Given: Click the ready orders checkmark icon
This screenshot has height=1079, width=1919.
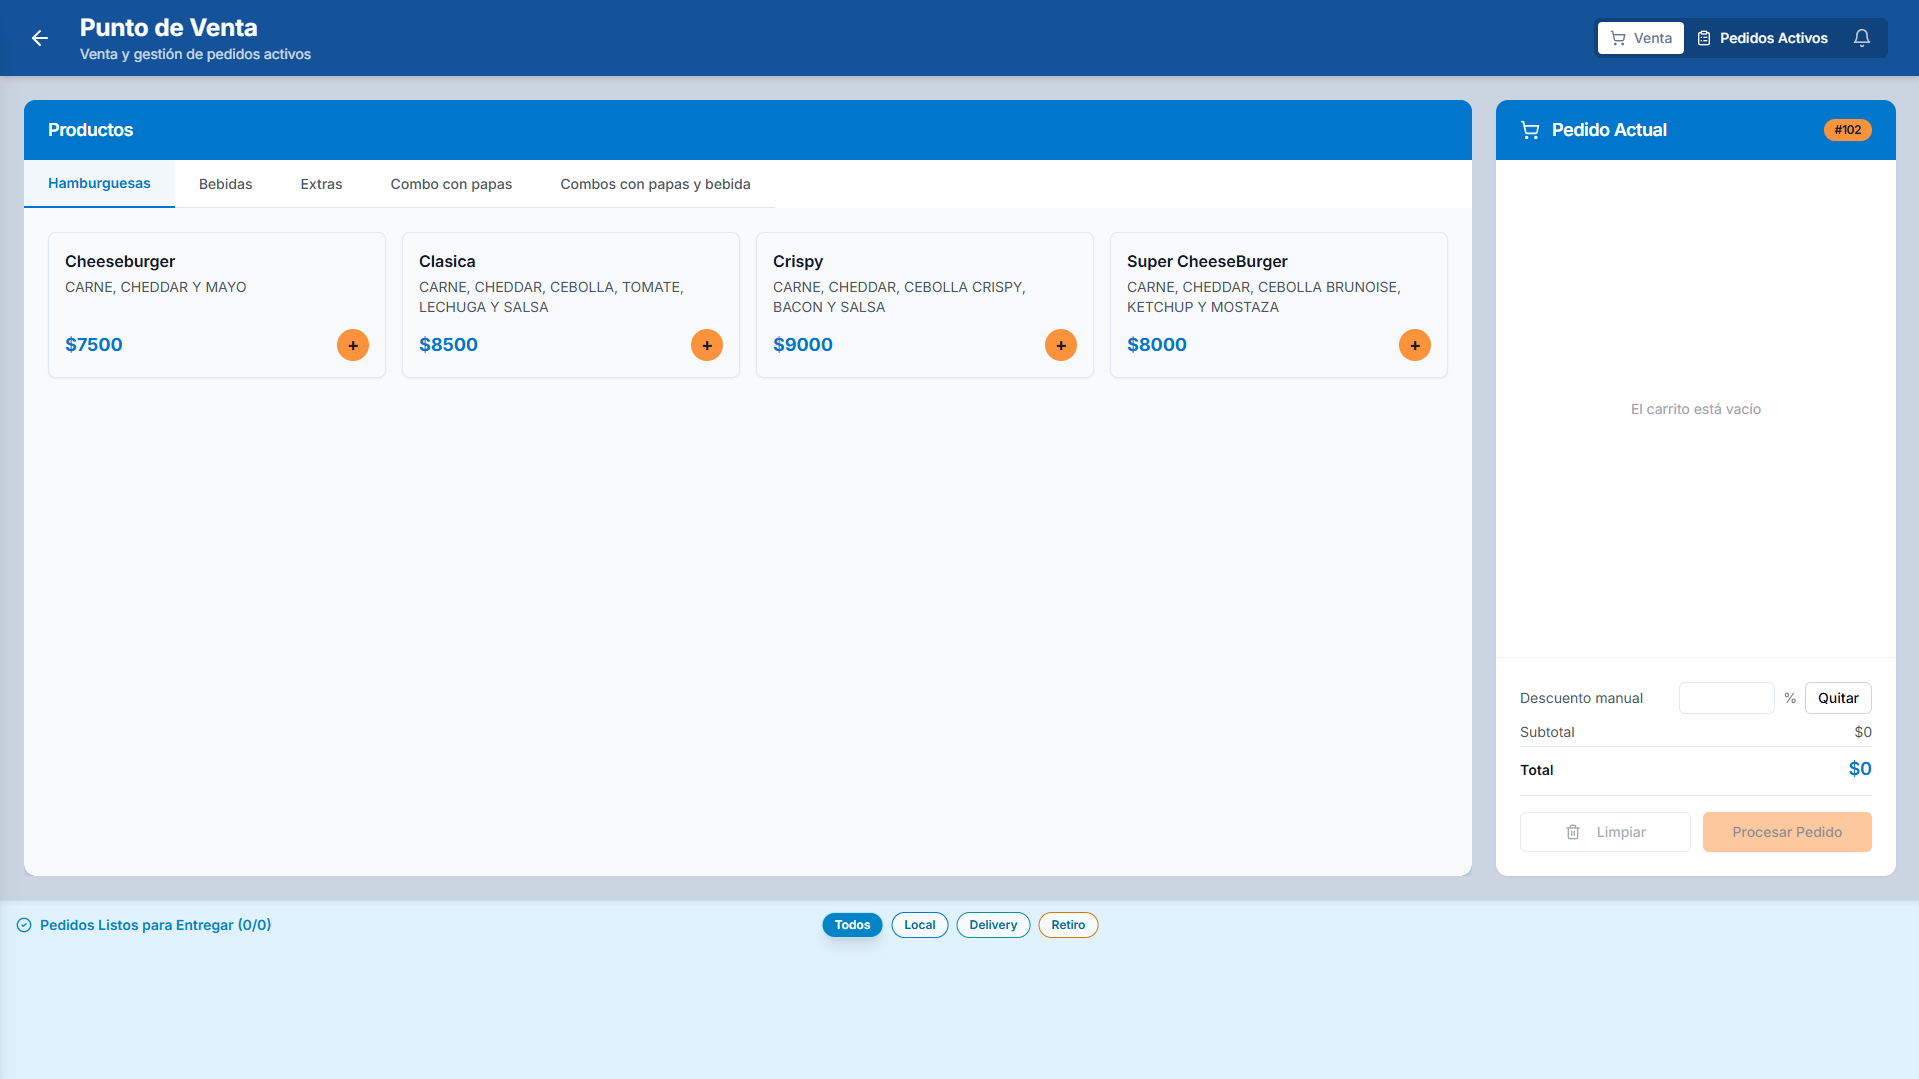Looking at the screenshot, I should (24, 925).
